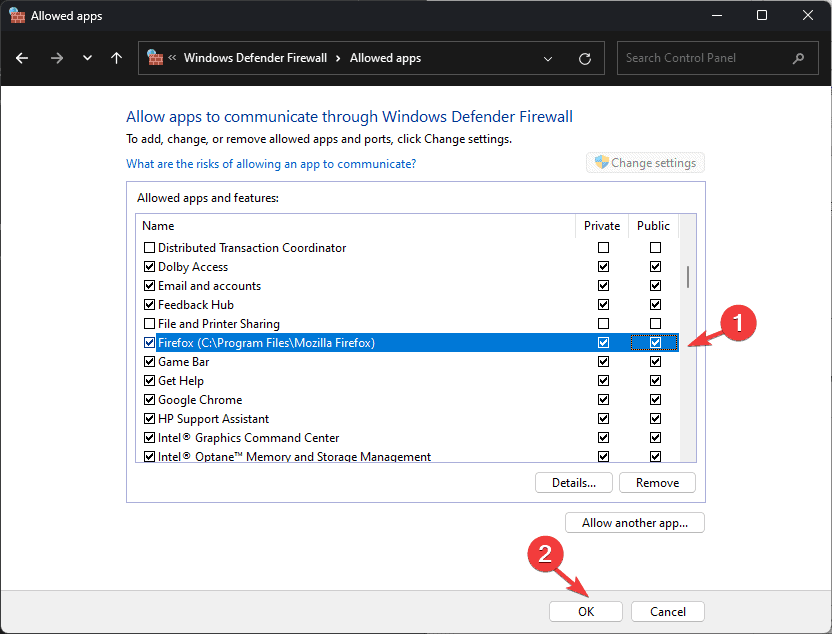Screen dimensions: 832x634
Task: Click the apps list scrollbar thumb
Action: tap(688, 276)
